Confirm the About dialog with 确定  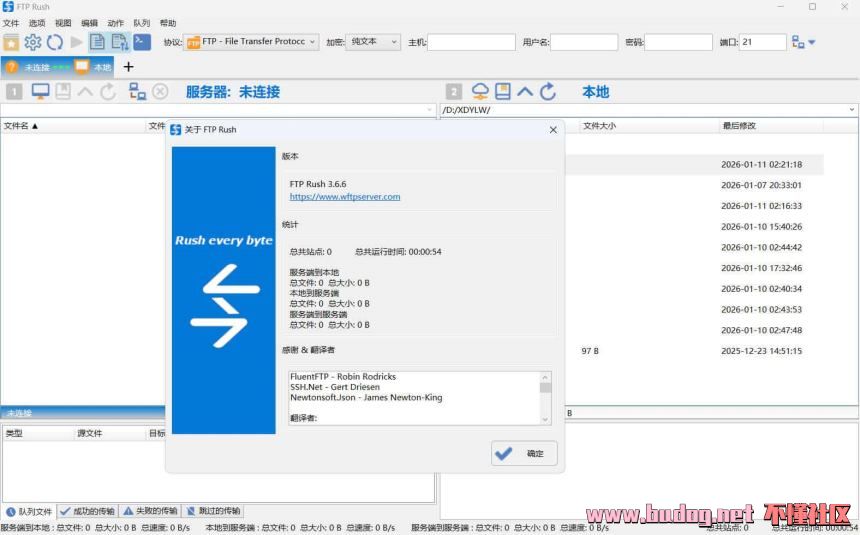(x=524, y=453)
